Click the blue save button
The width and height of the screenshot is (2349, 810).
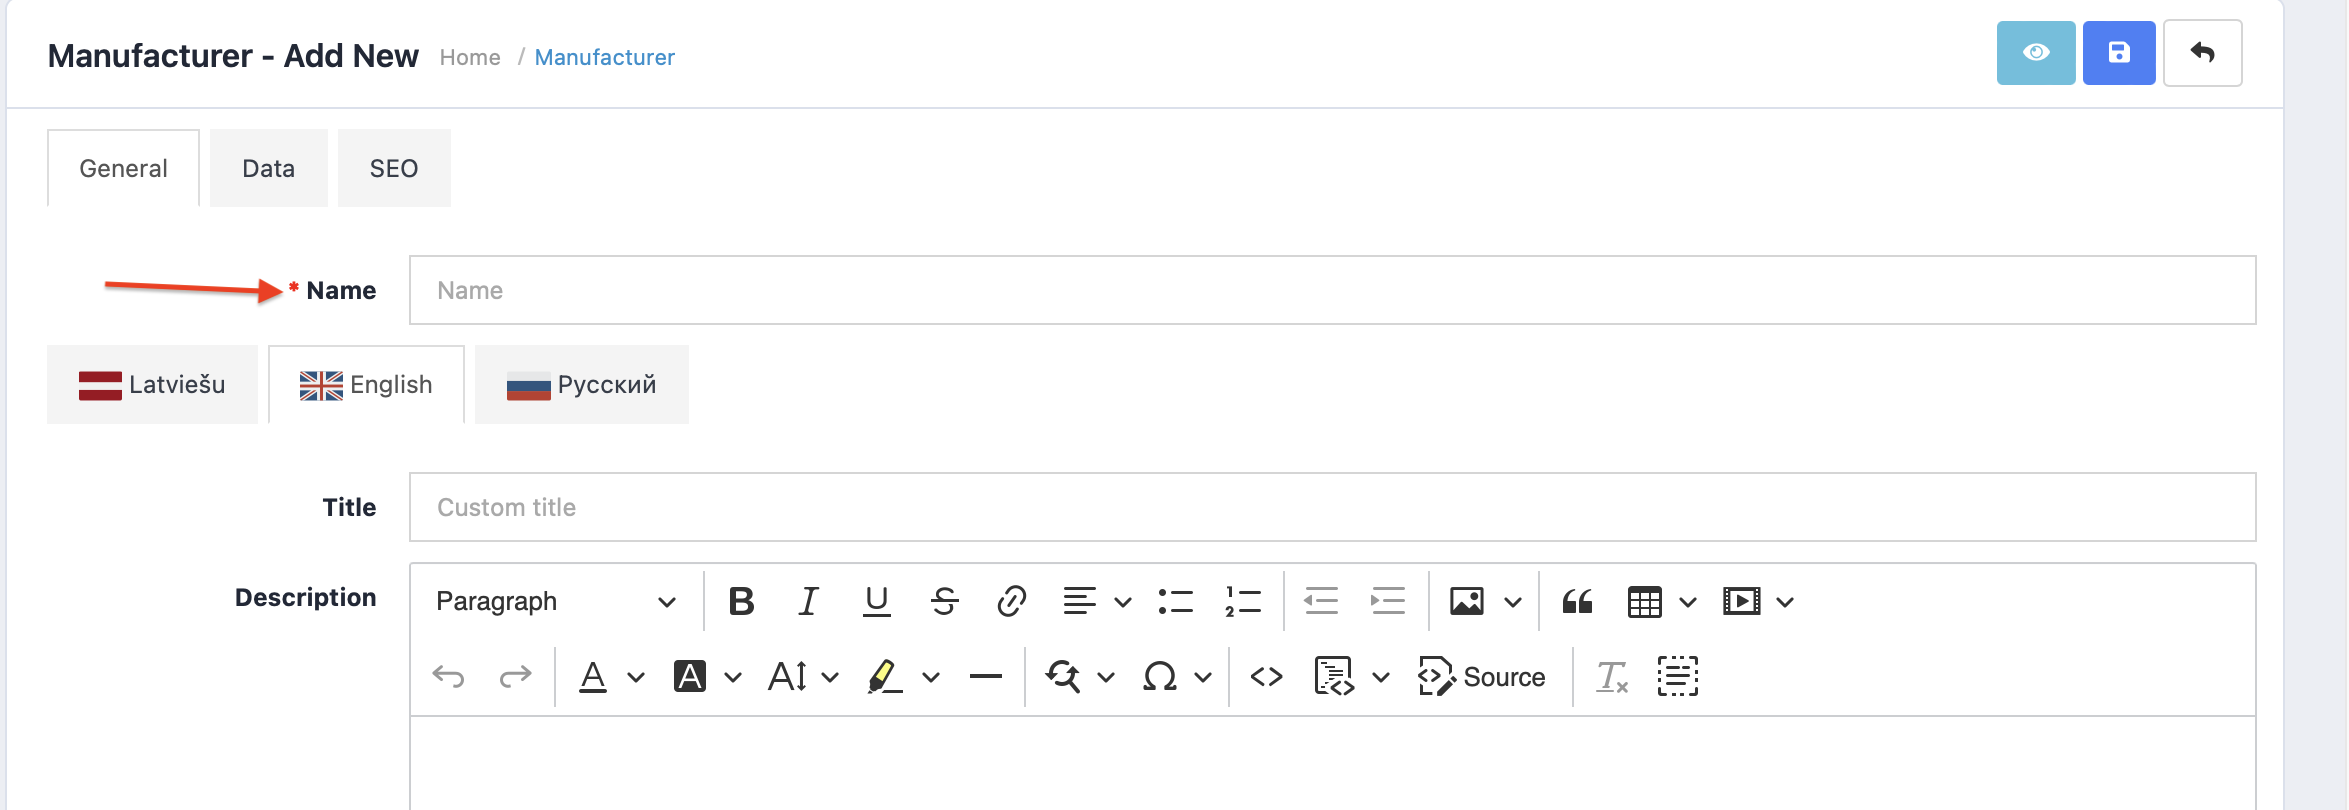(2118, 53)
